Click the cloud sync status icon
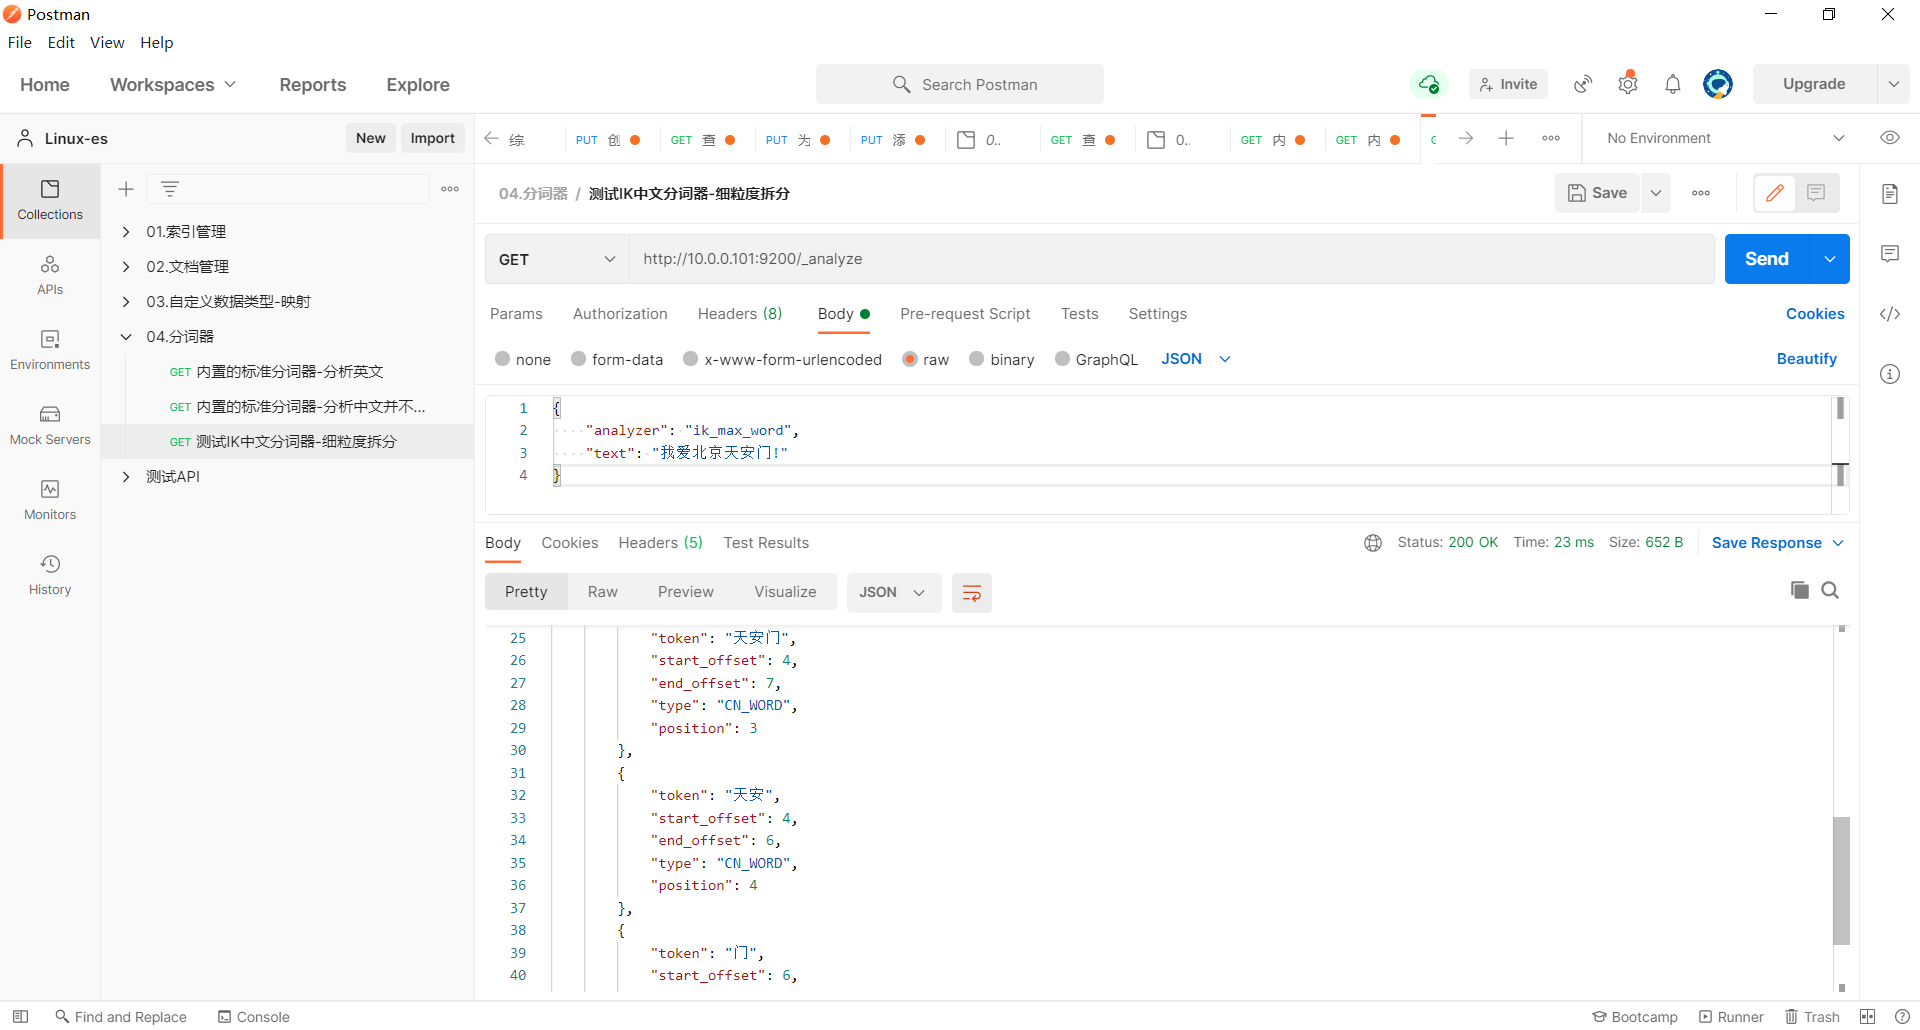The width and height of the screenshot is (1920, 1030). point(1429,84)
